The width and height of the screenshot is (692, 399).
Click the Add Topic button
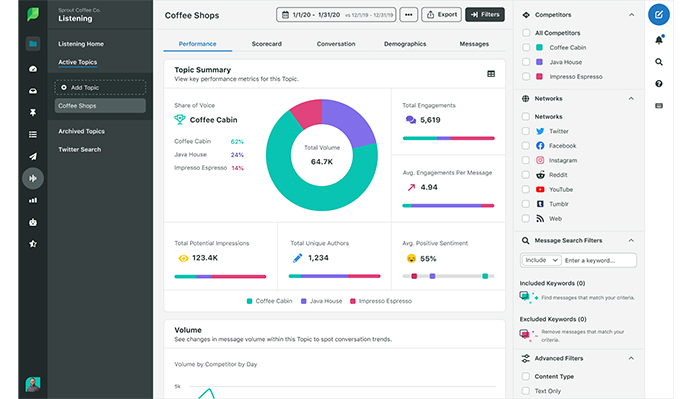pos(100,87)
